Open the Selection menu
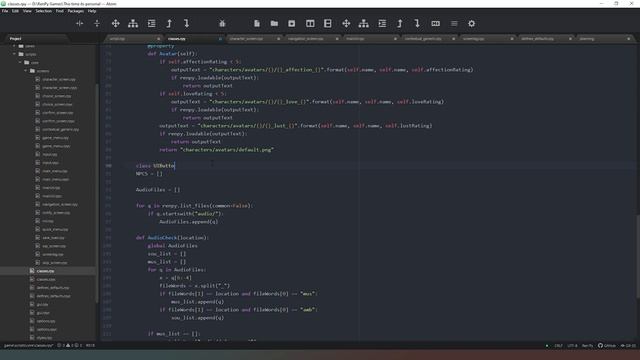The image size is (640, 360). tap(43, 11)
